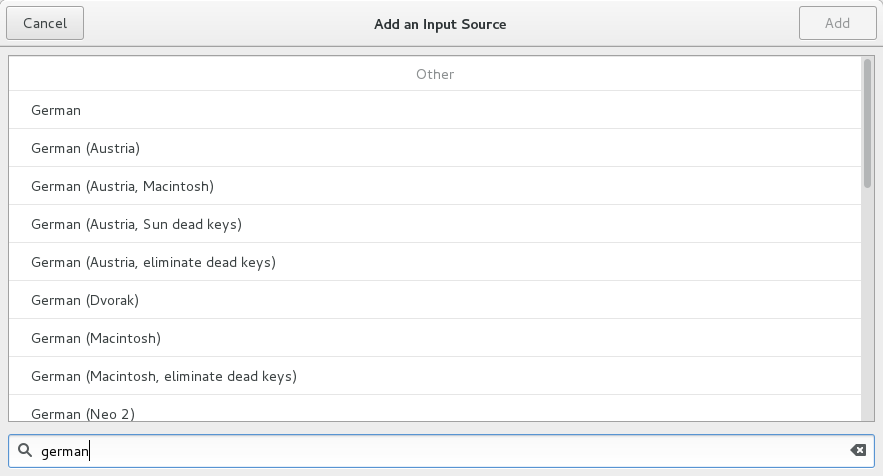Click the magnifier search icon
Viewport: 883px width, 476px height.
point(25,450)
